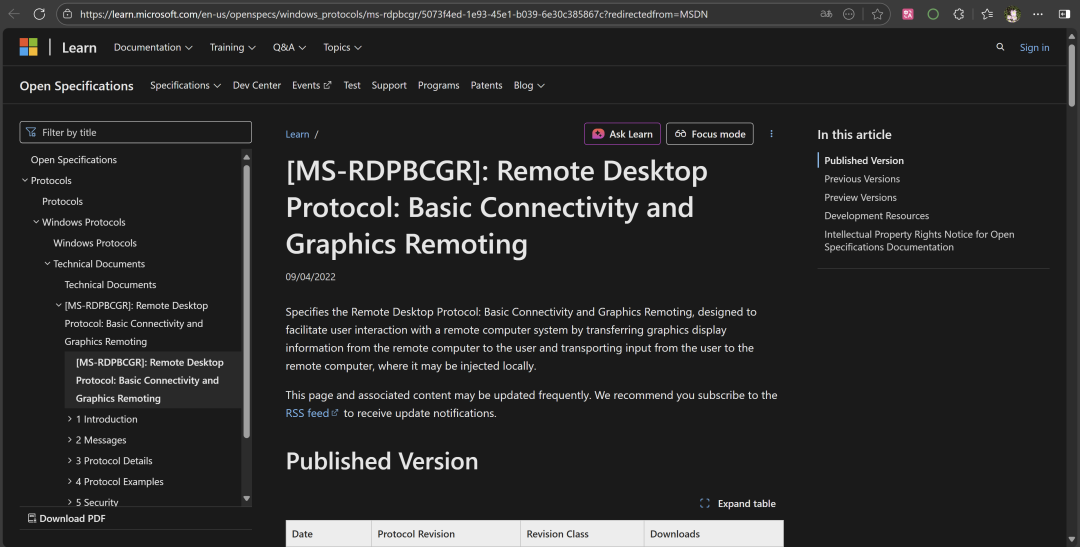Open the favorites list icon
This screenshot has width=1080, height=547.
coord(987,14)
